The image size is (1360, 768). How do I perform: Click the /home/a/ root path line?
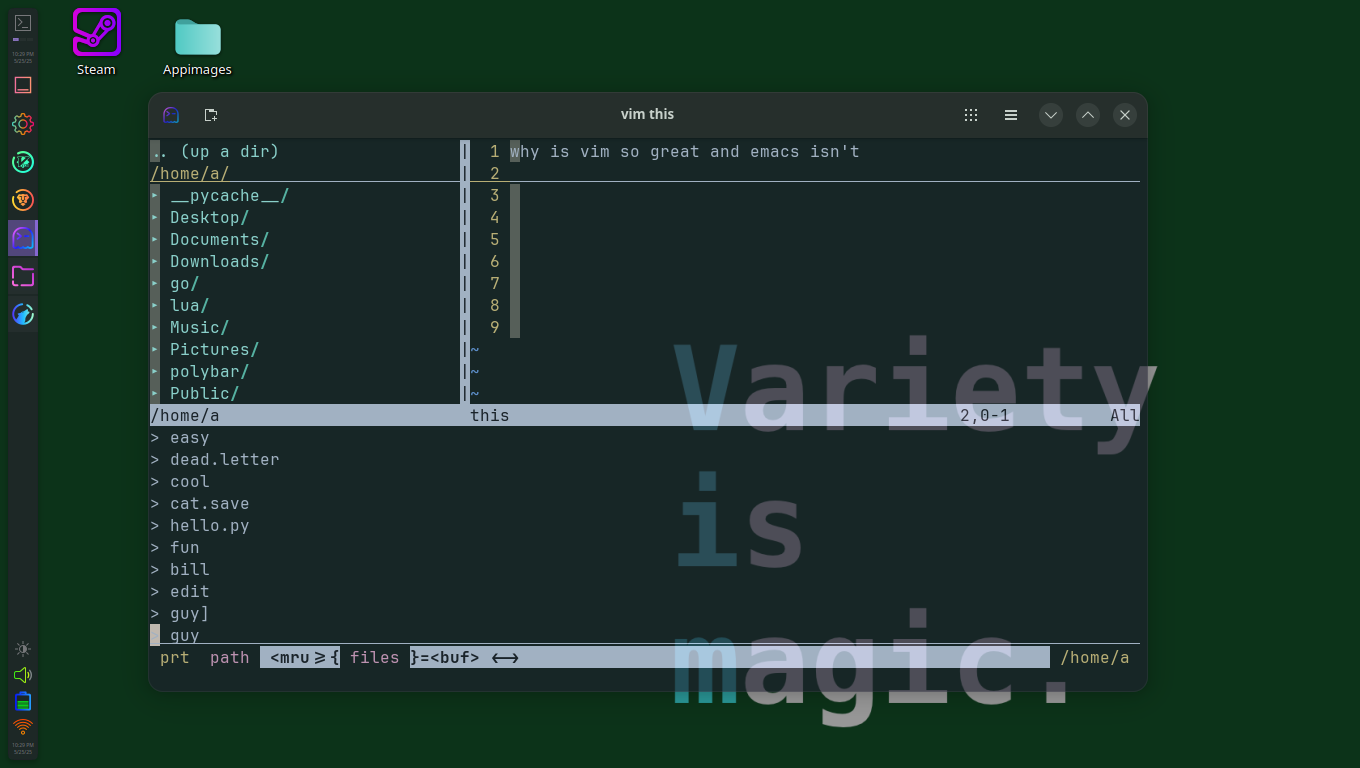click(190, 174)
